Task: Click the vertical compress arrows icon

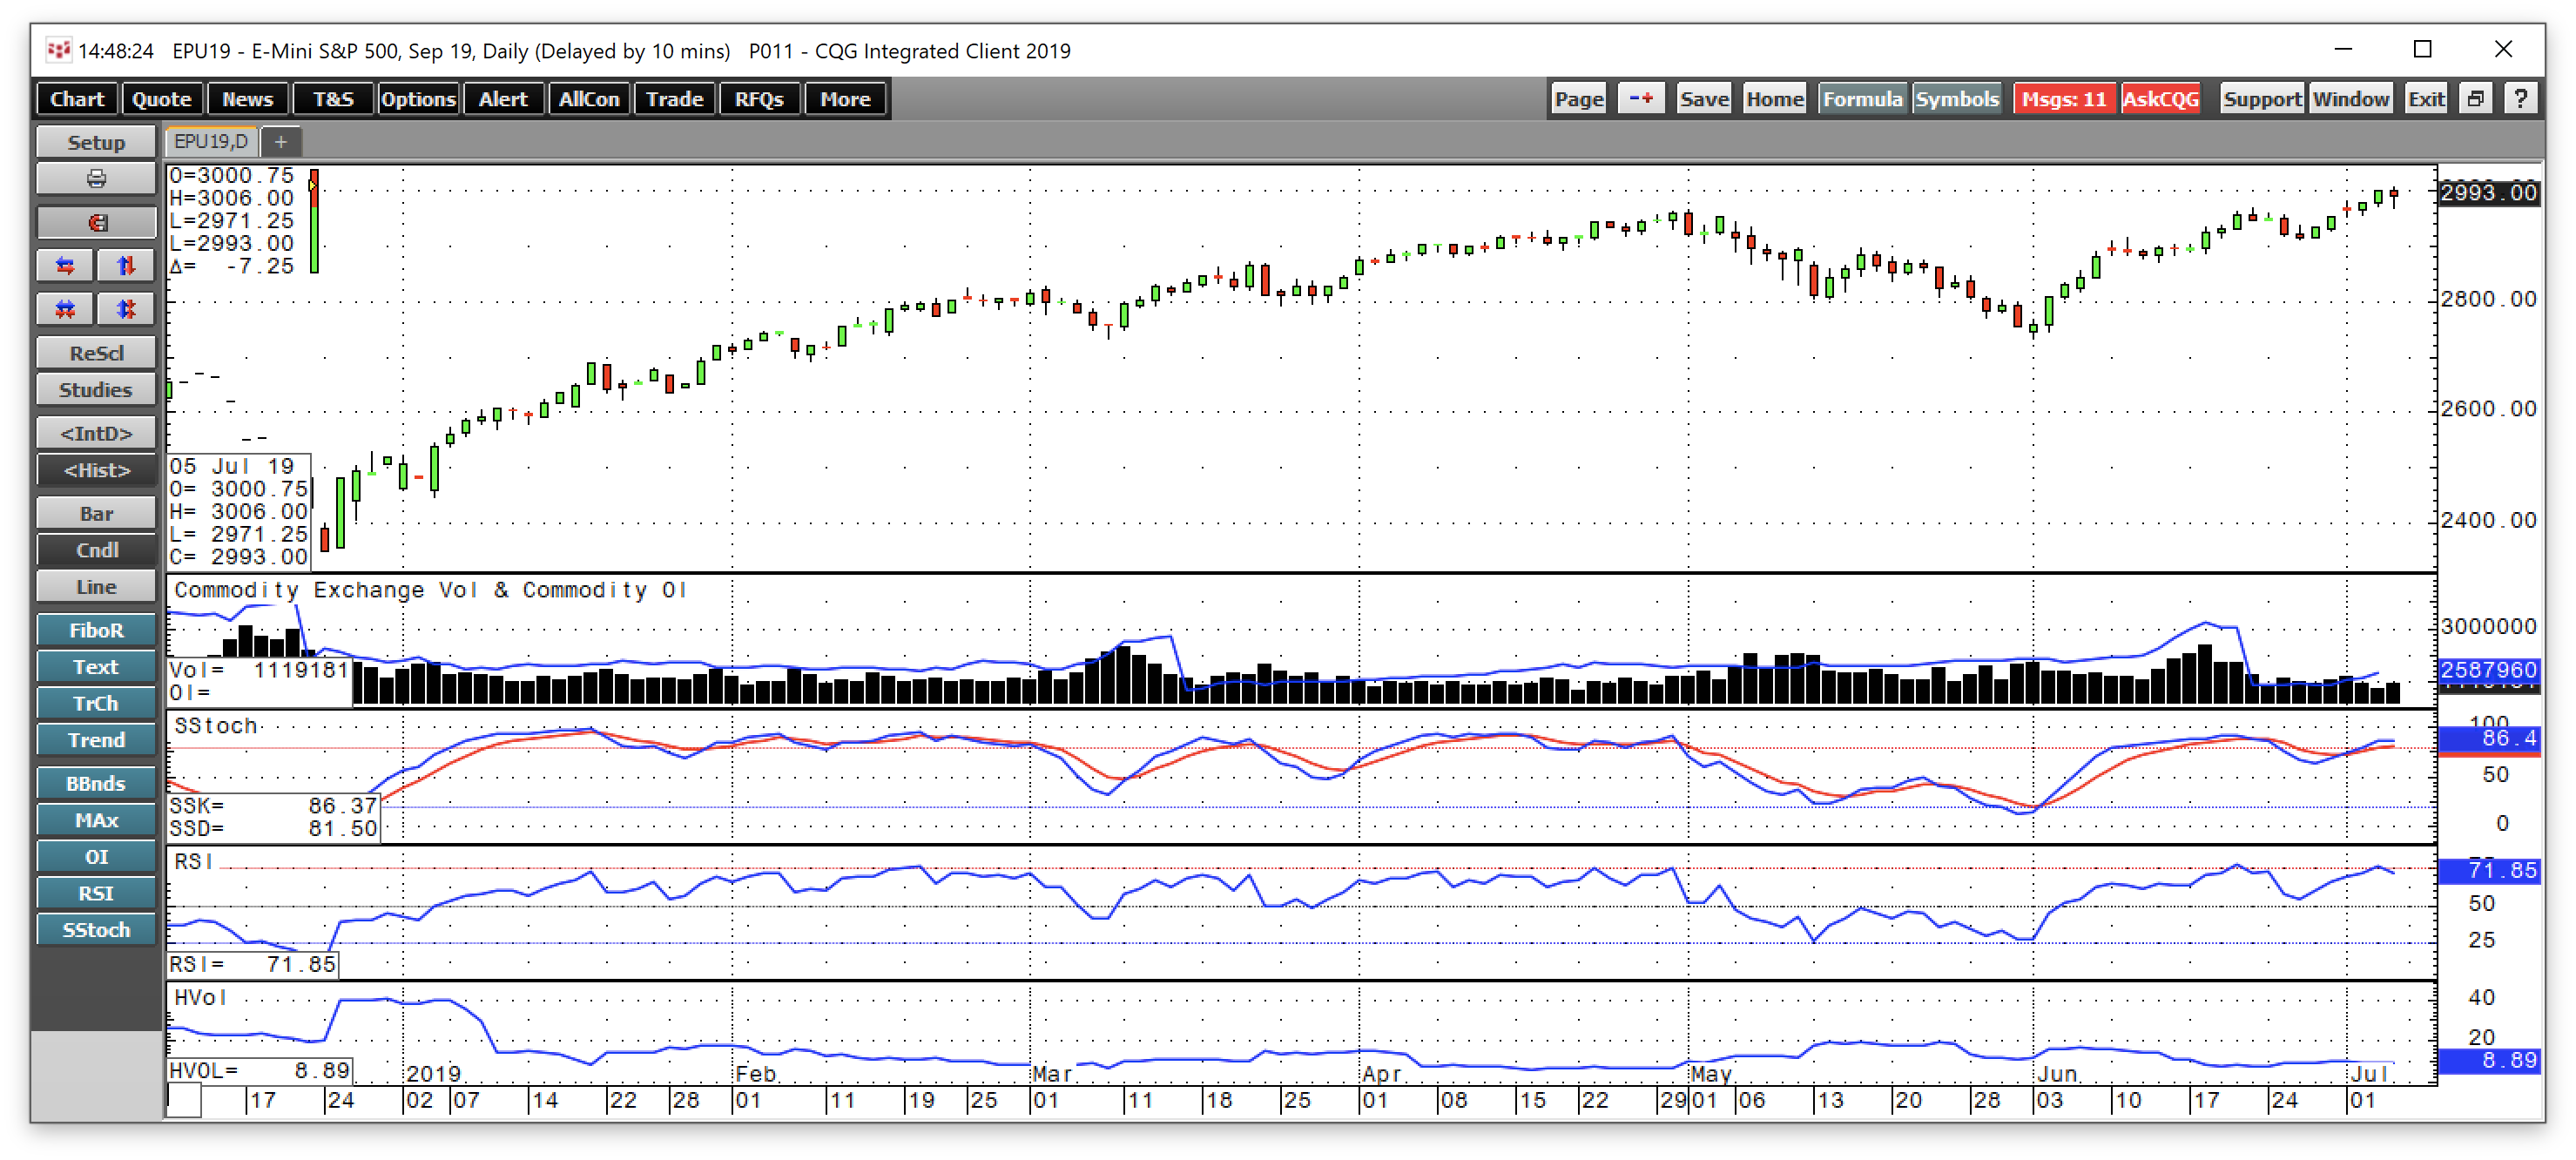Action: (126, 309)
